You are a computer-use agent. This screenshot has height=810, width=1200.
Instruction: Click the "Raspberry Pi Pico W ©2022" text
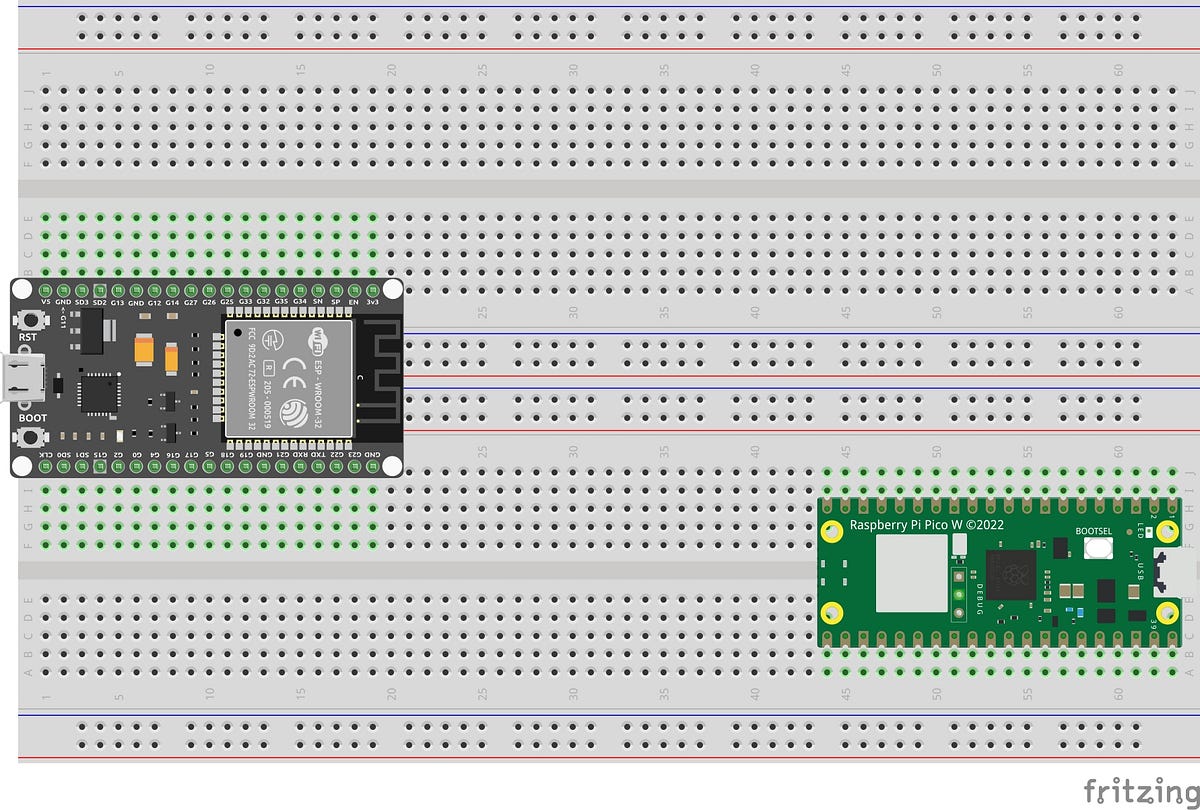[x=927, y=525]
